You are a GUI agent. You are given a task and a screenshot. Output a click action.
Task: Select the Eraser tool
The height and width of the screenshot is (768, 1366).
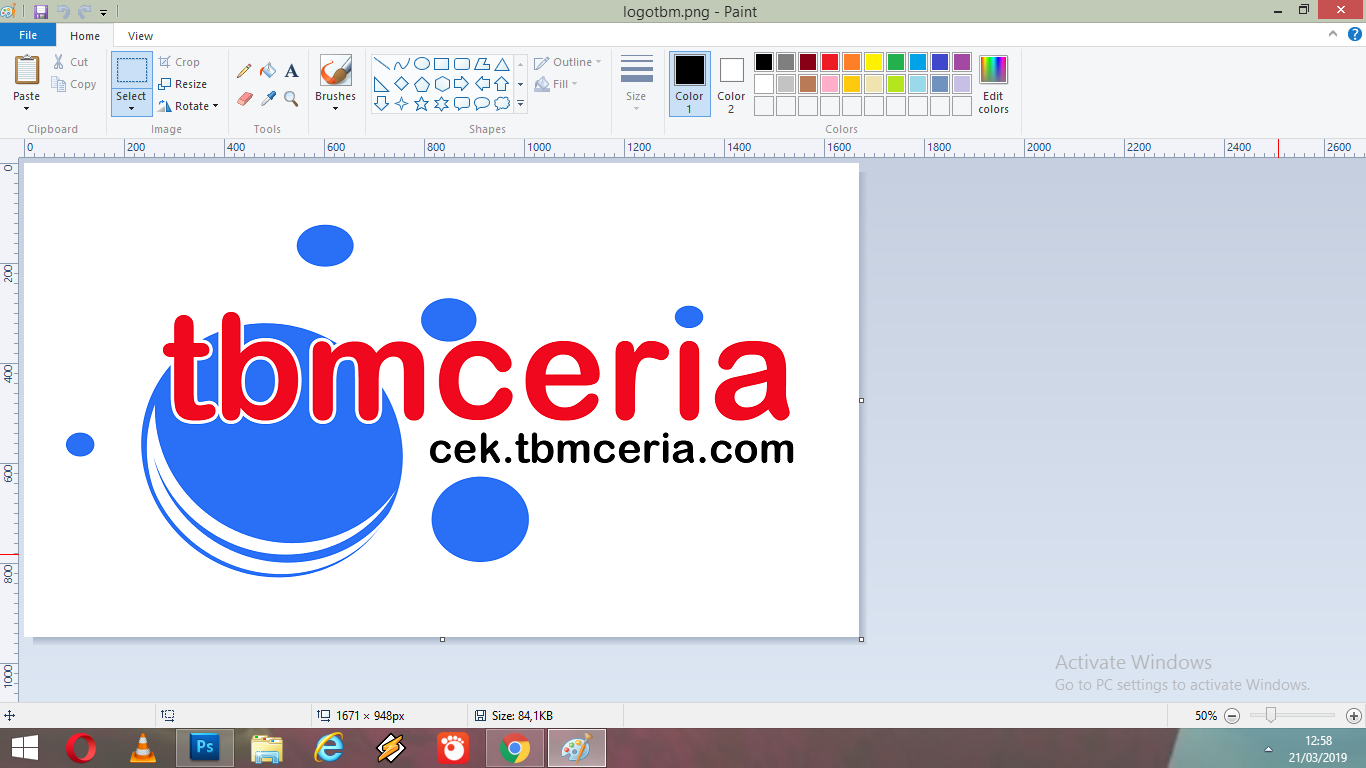[244, 97]
